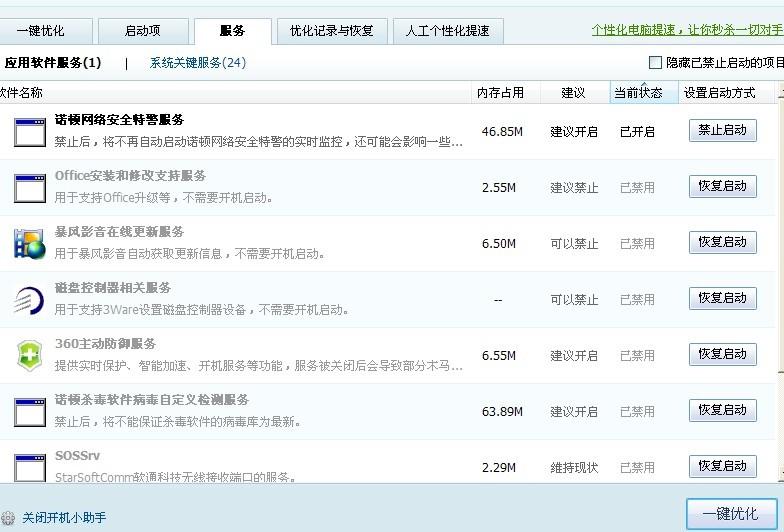Click the 6.50M memory value
This screenshot has height=532, width=784.
tap(498, 244)
